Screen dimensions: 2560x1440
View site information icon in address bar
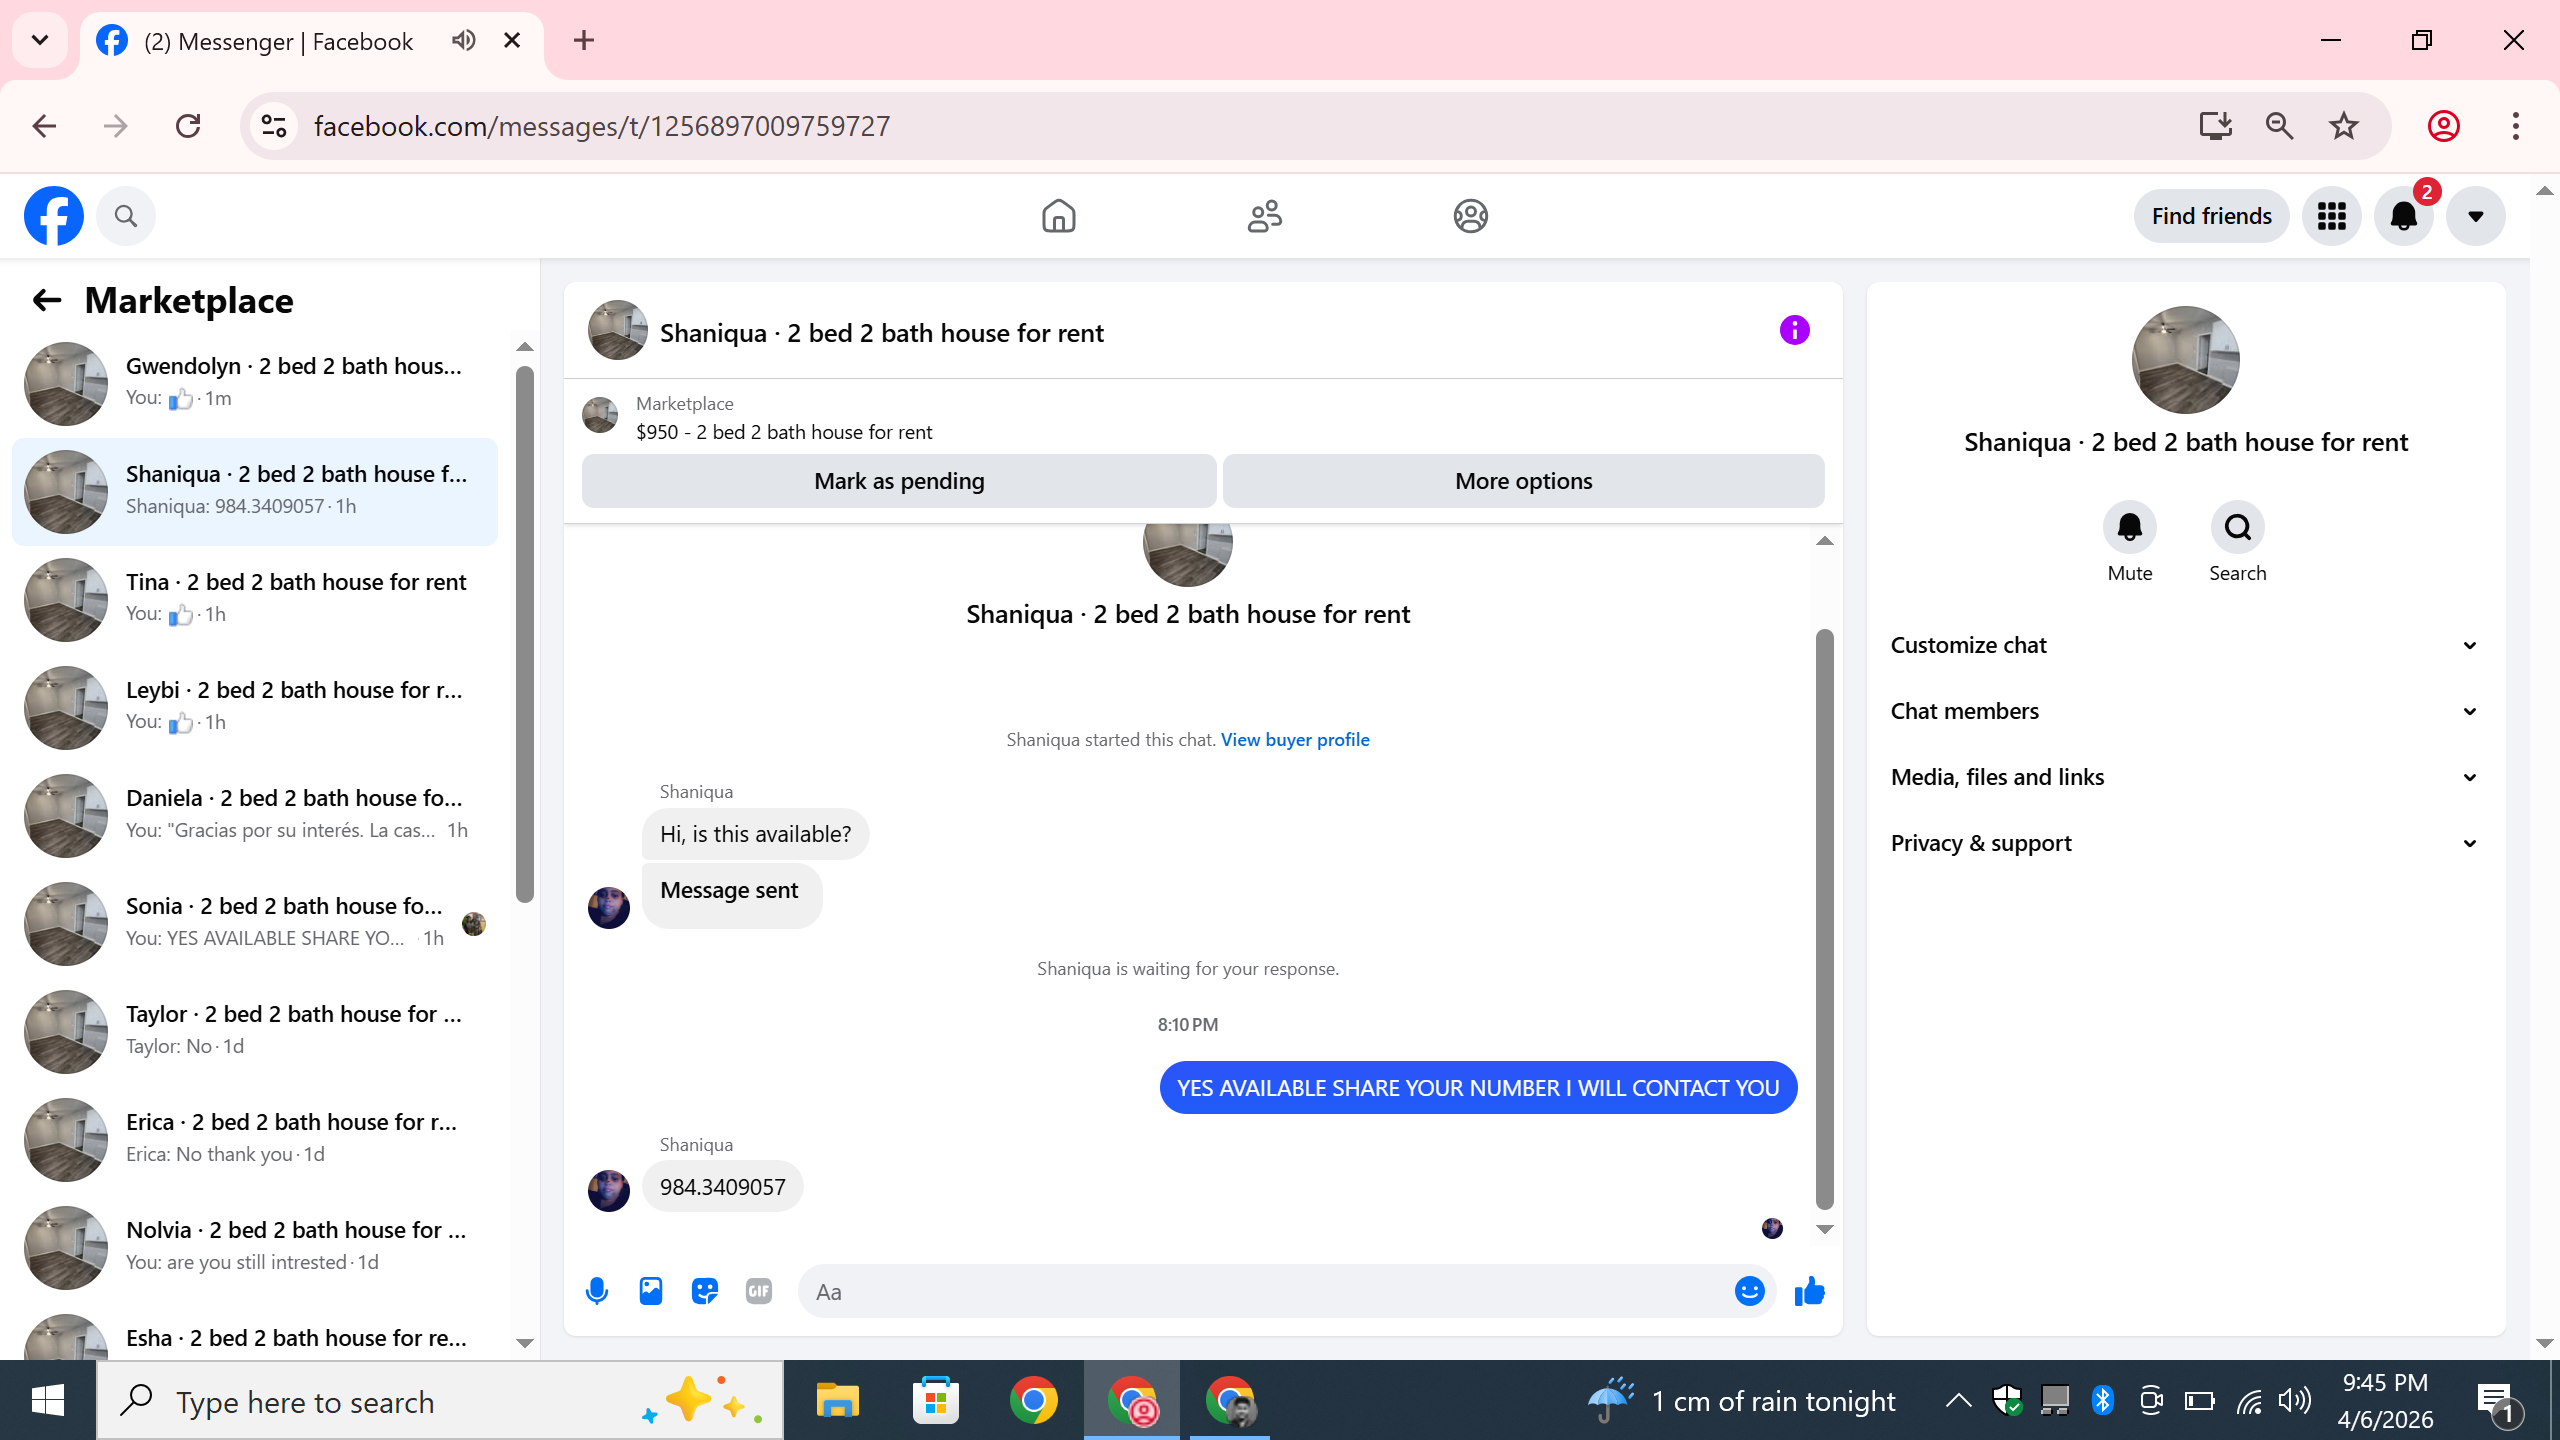pyautogui.click(x=274, y=126)
